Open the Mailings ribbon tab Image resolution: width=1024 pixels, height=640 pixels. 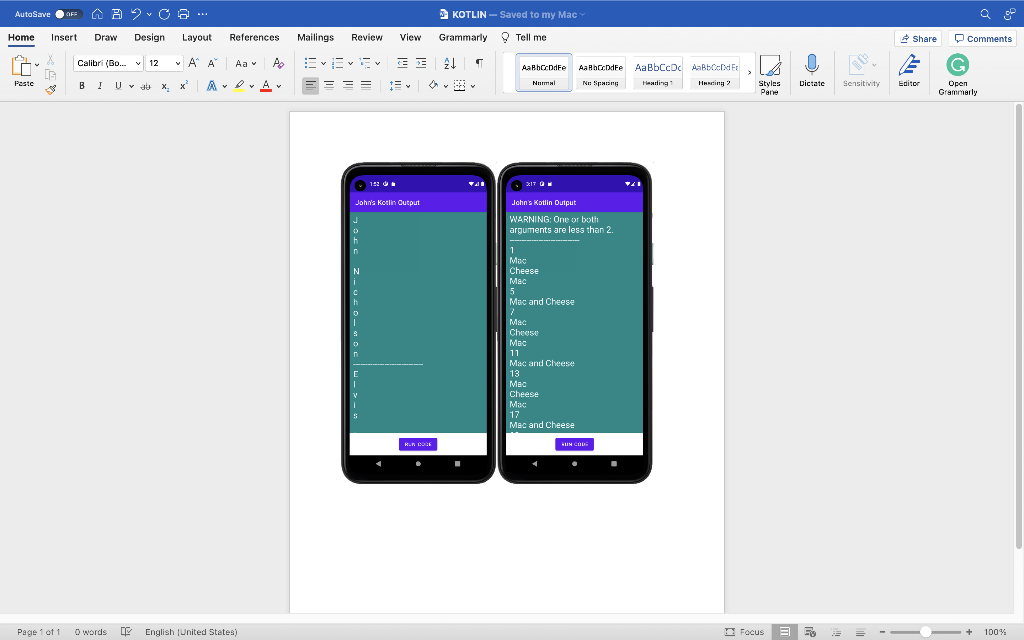point(315,36)
